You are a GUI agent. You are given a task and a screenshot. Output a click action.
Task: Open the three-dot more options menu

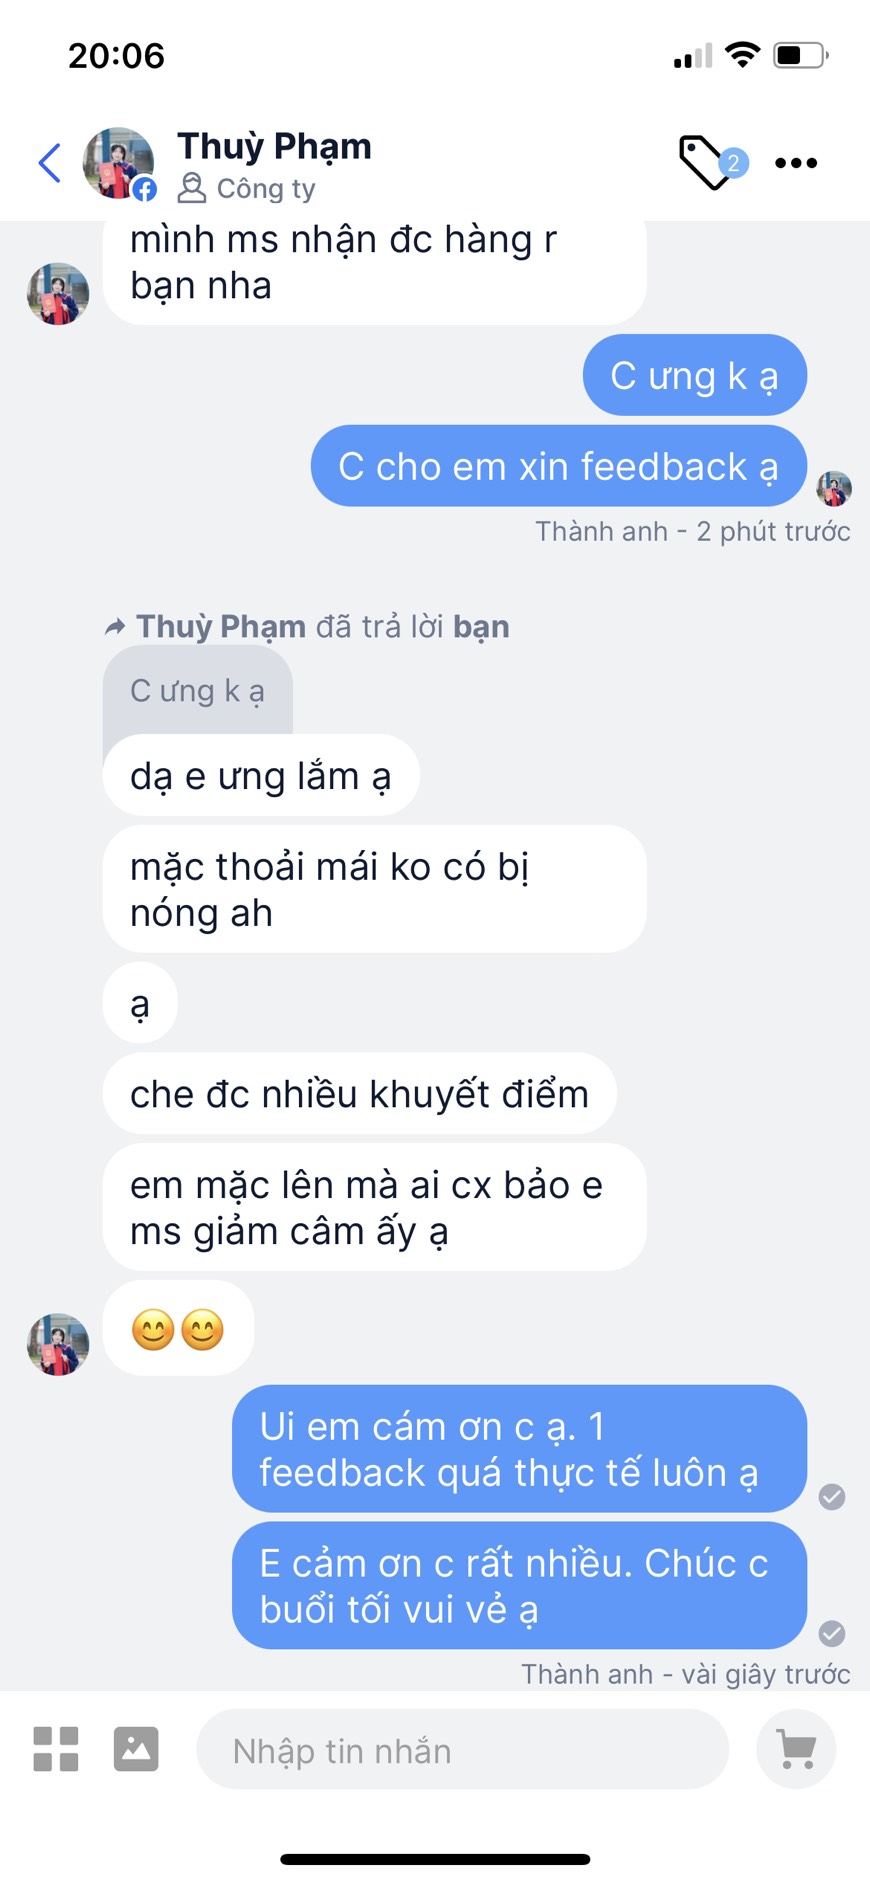pos(796,163)
